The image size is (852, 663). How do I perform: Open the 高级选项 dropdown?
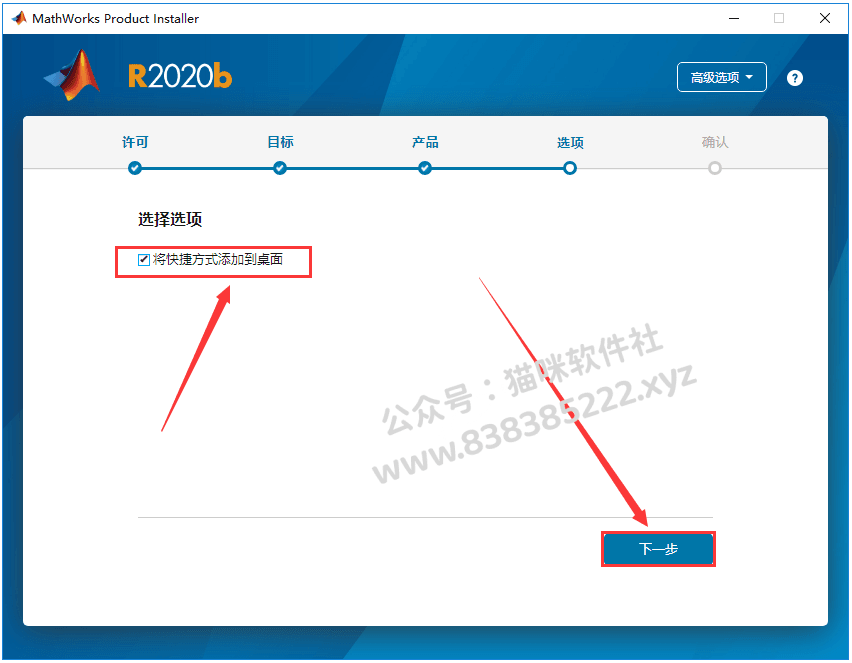[722, 77]
